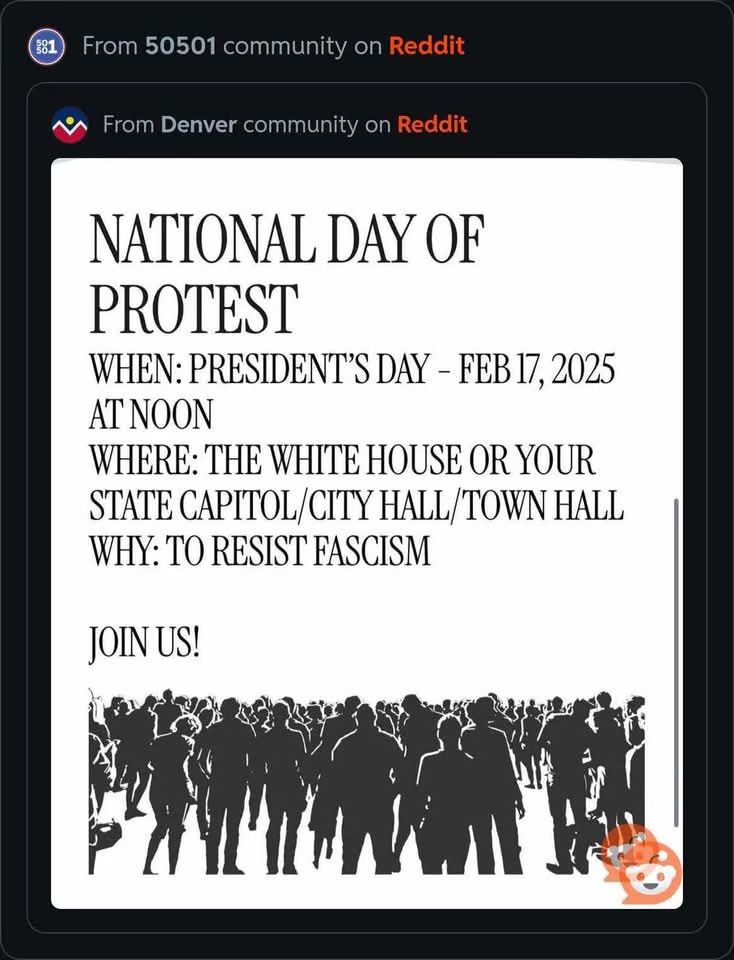
Task: Click the STATE CAPITOL/CITY HALL/TOWN HALL text
Action: [x=356, y=504]
